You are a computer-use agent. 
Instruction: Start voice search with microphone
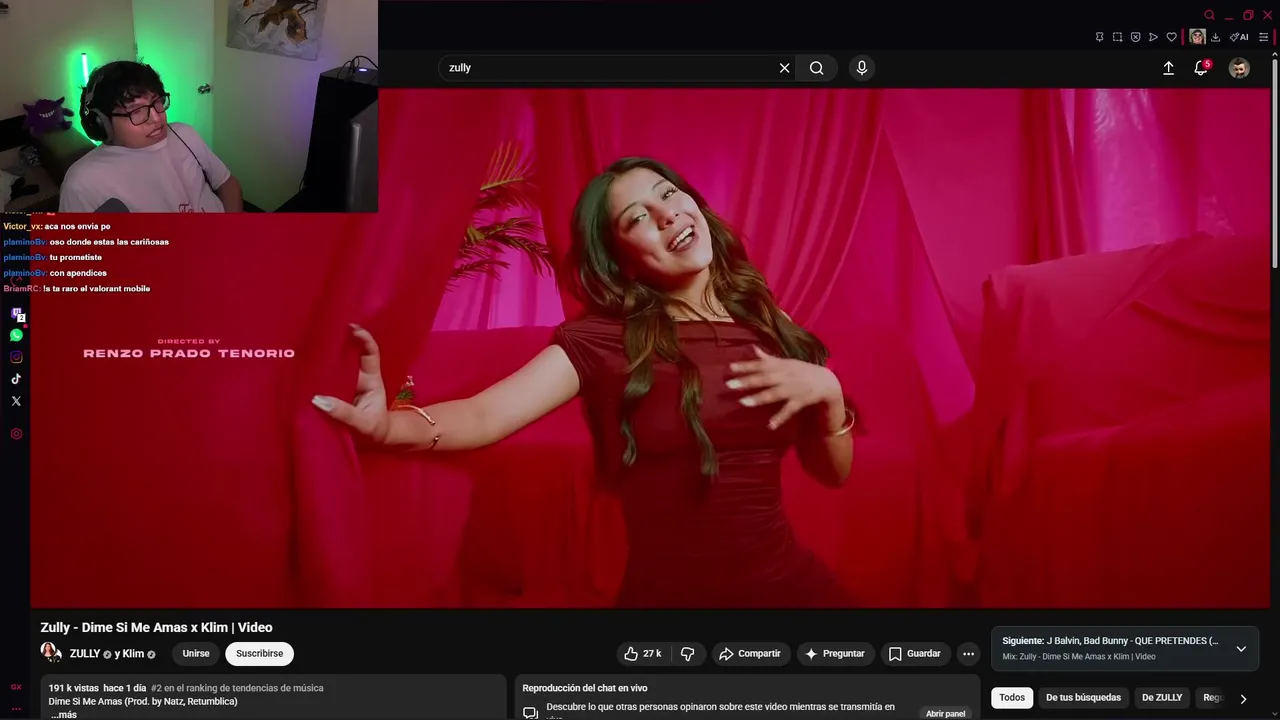pyautogui.click(x=862, y=68)
